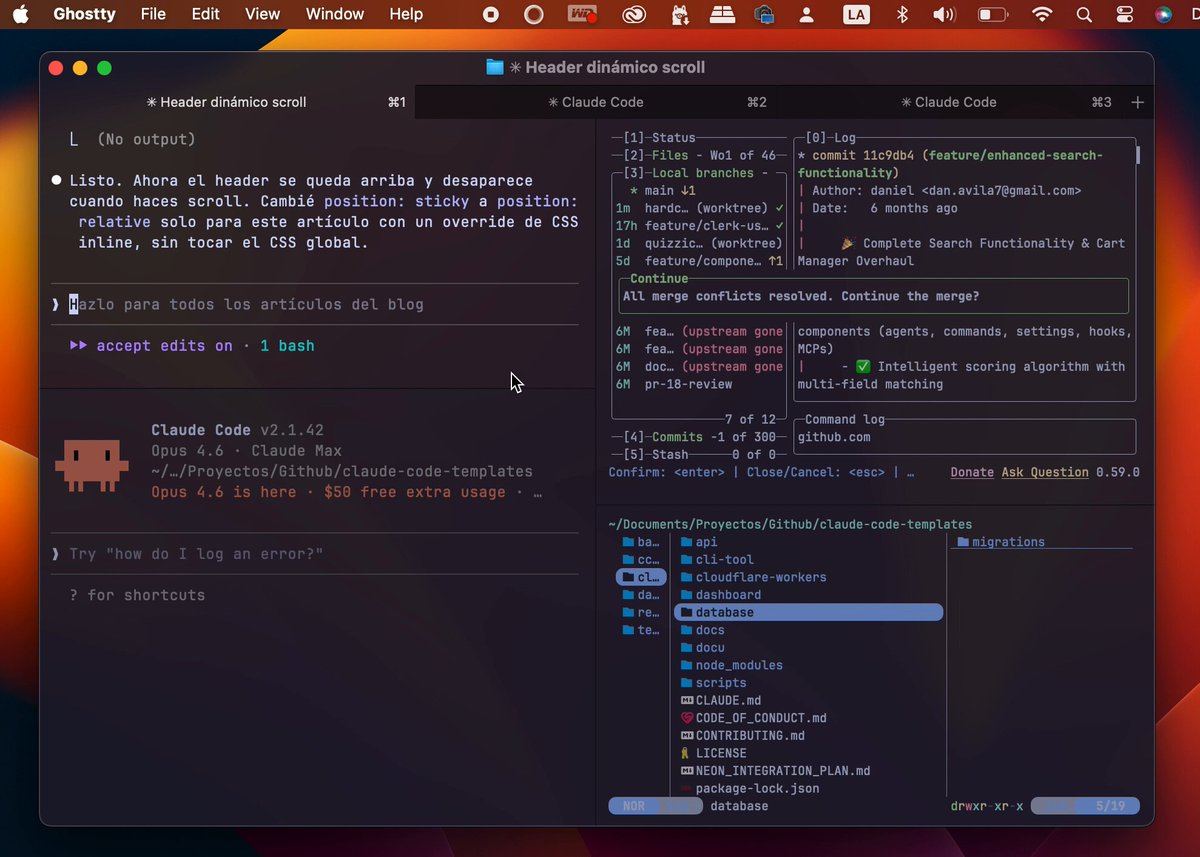Click the screen recording stop icon
This screenshot has width=1200, height=857.
point(491,15)
